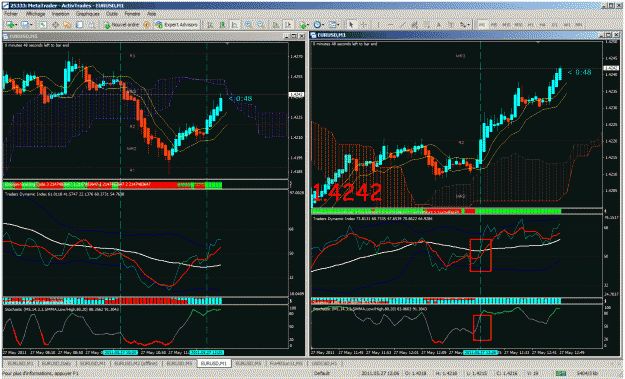Screen dimensions: 625x379
Task: Open the Aide menu
Action: click(x=152, y=14)
